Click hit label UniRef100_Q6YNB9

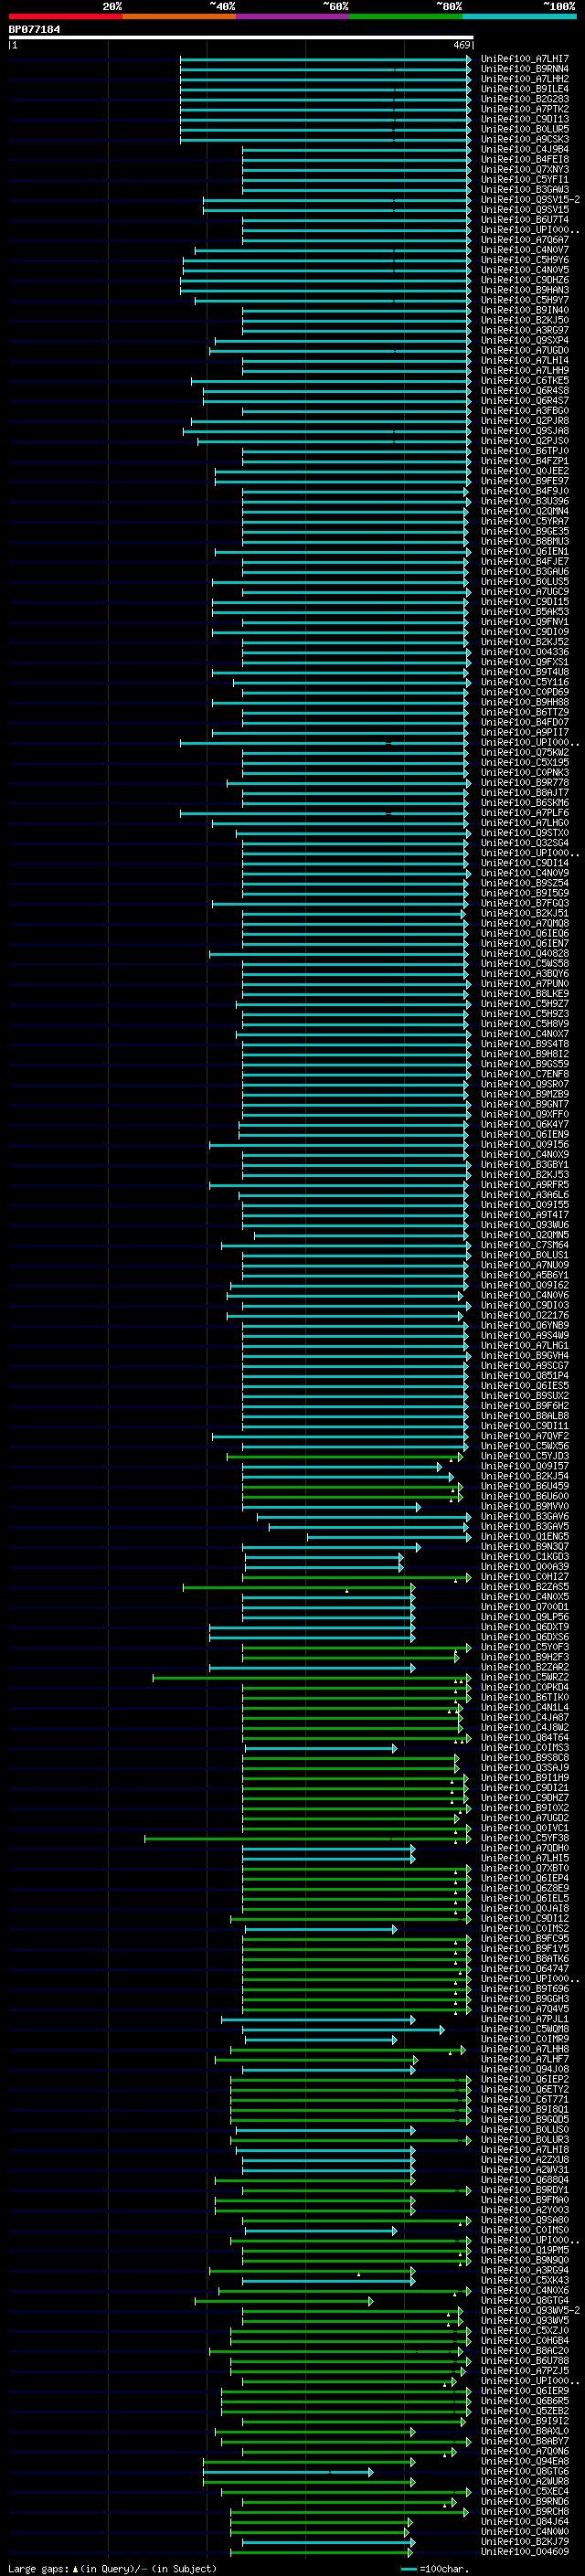(x=524, y=1326)
